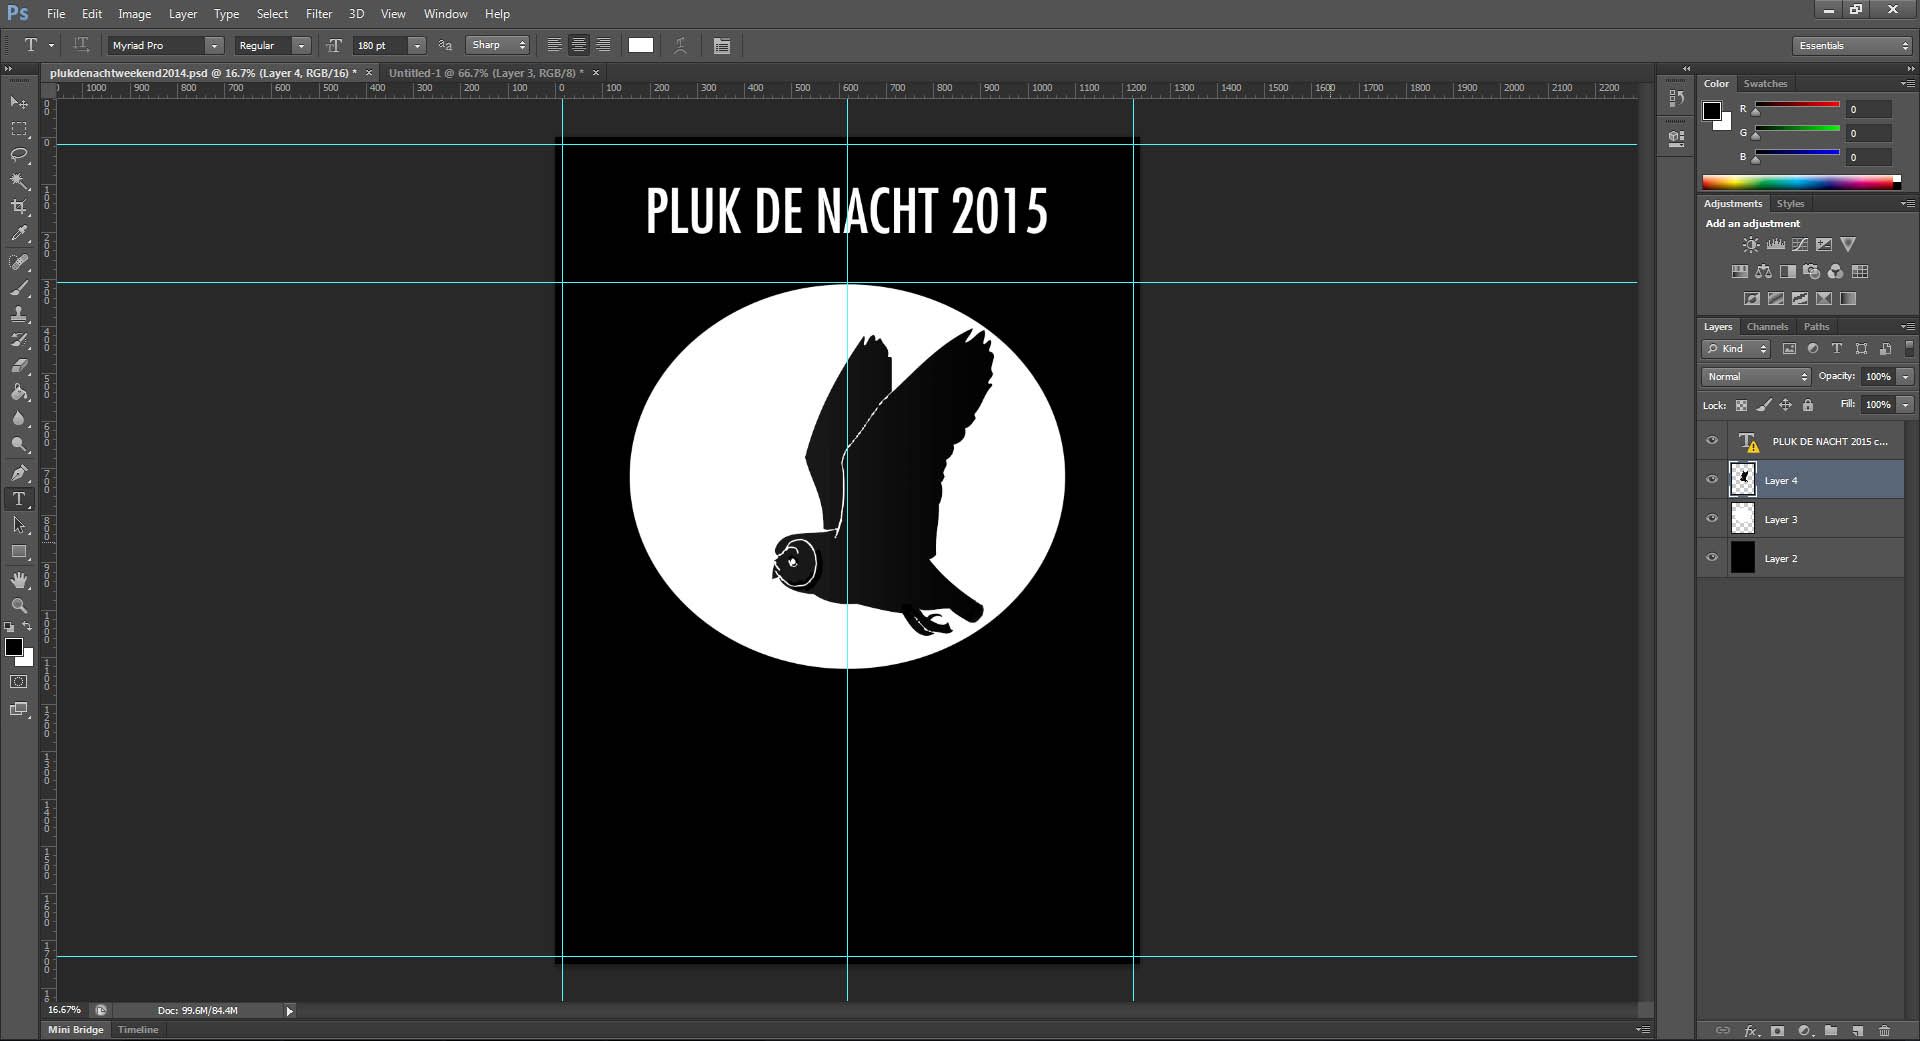Open the anti-aliasing Sharp dropdown
Screen dimensions: 1920x1041
pyautogui.click(x=497, y=45)
